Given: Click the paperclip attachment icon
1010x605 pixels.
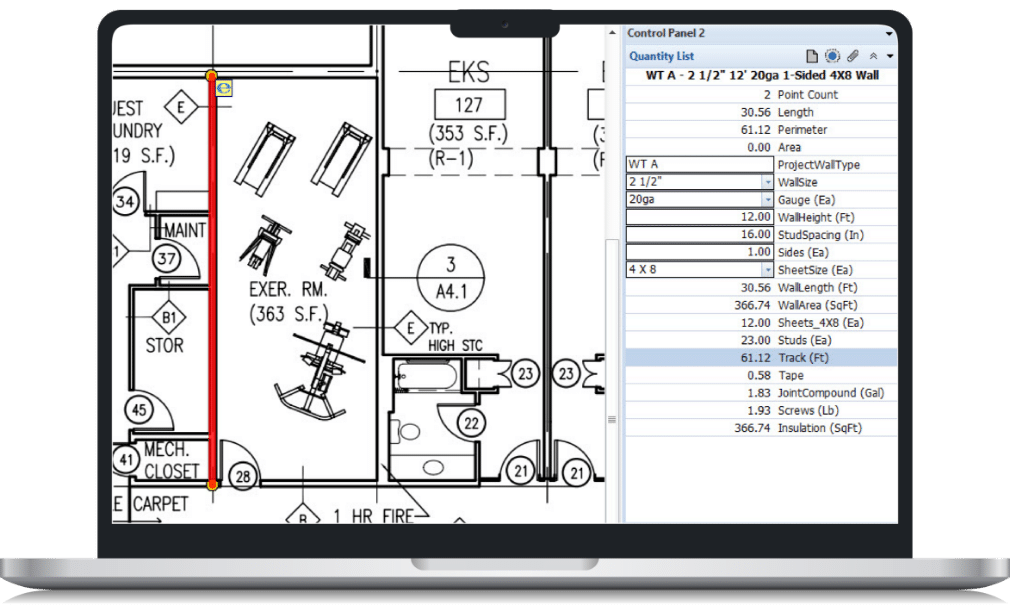Looking at the screenshot, I should (852, 56).
